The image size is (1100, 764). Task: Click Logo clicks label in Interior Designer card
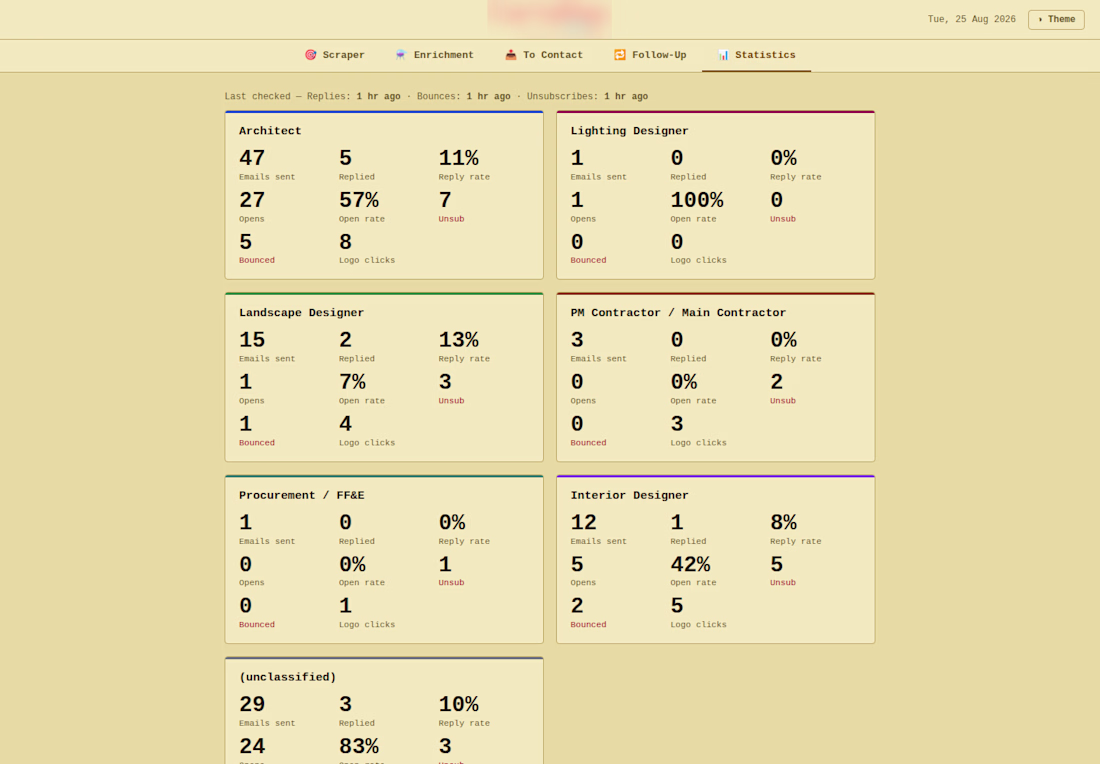pyautogui.click(x=699, y=624)
